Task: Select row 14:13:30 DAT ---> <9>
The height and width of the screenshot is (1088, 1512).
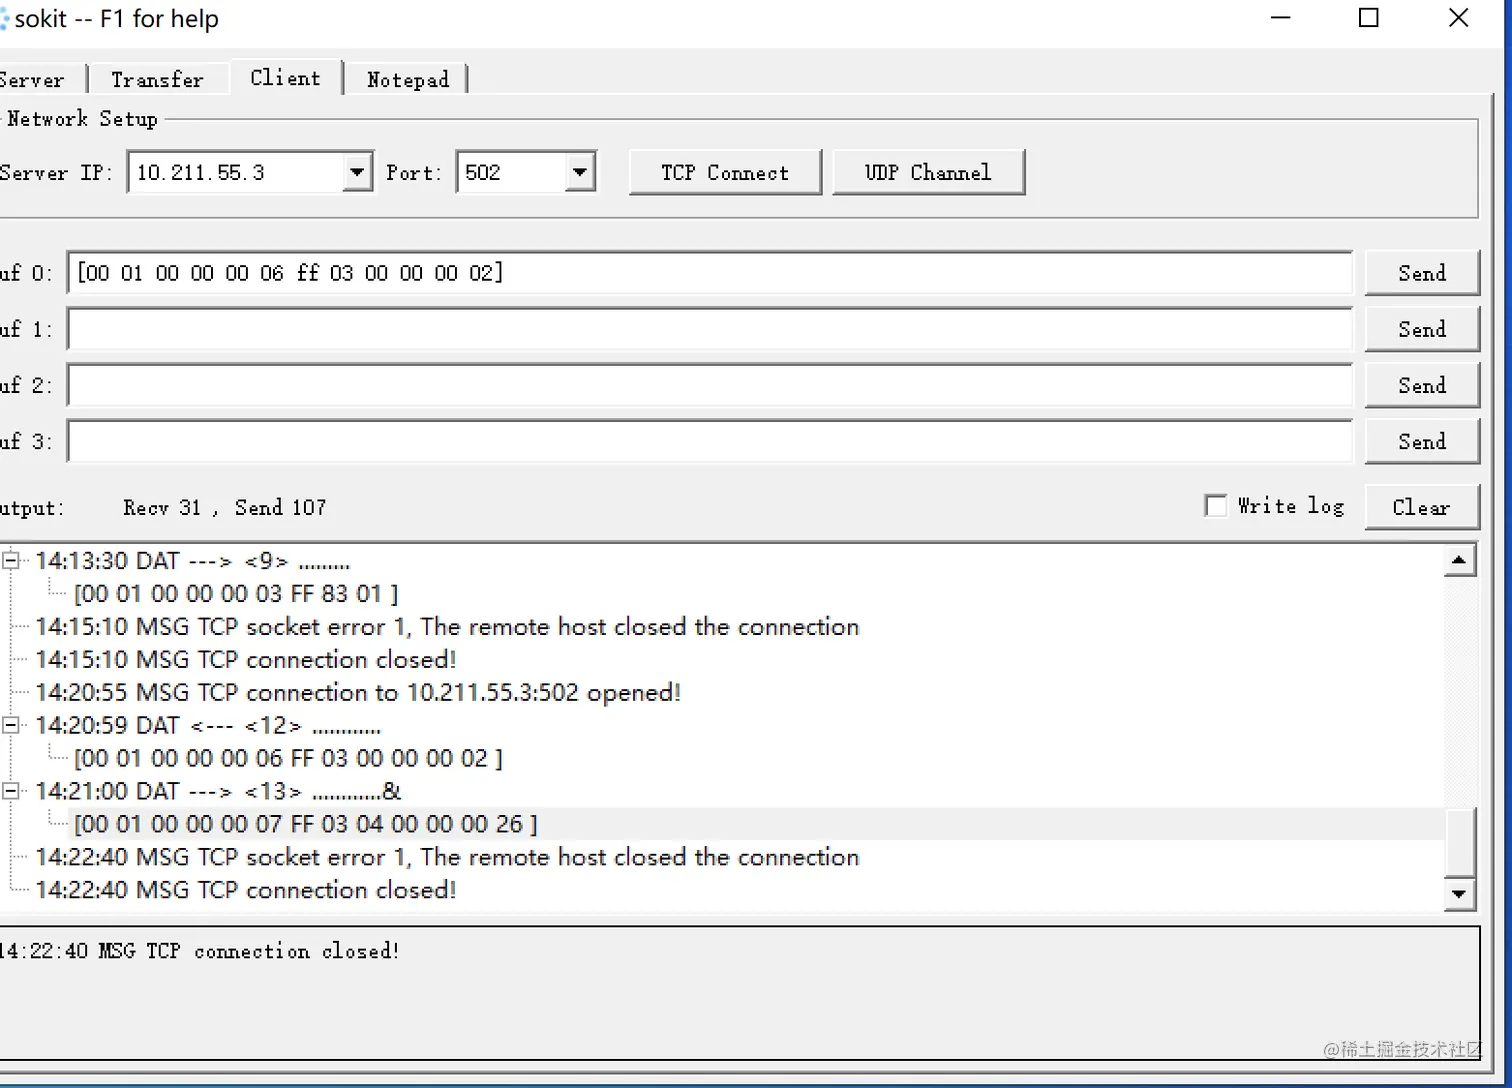Action: tap(193, 561)
